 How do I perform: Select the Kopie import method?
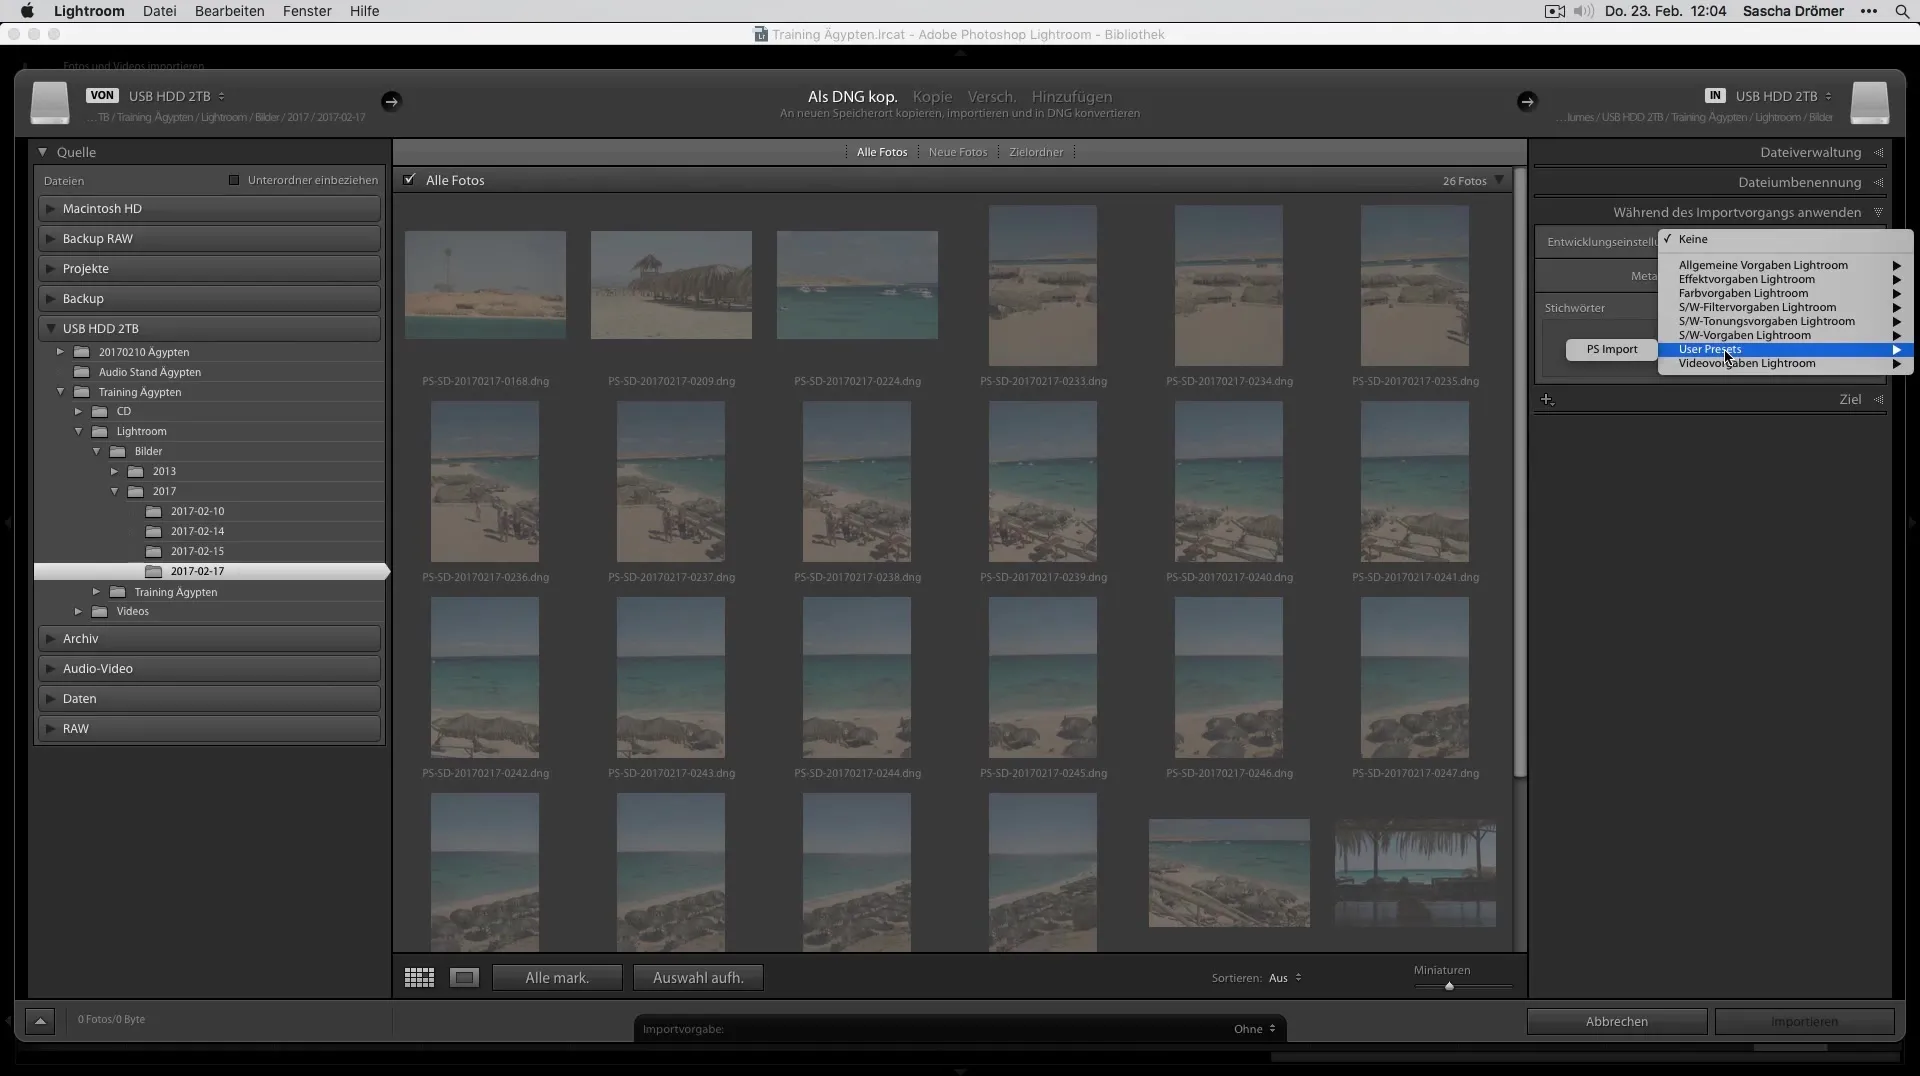(932, 97)
